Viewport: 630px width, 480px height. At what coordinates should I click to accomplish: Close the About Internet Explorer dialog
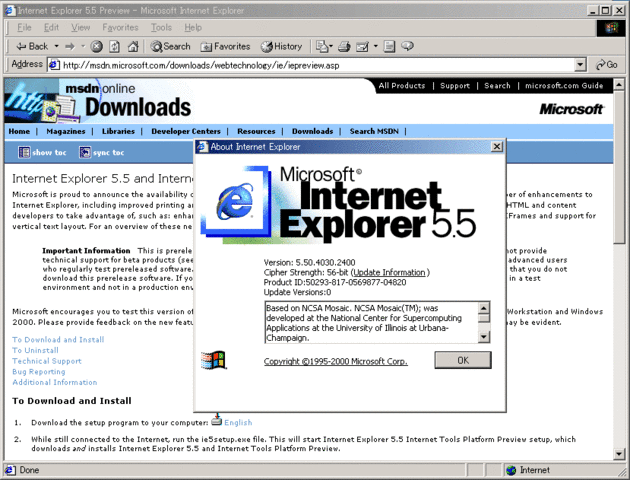[x=497, y=147]
